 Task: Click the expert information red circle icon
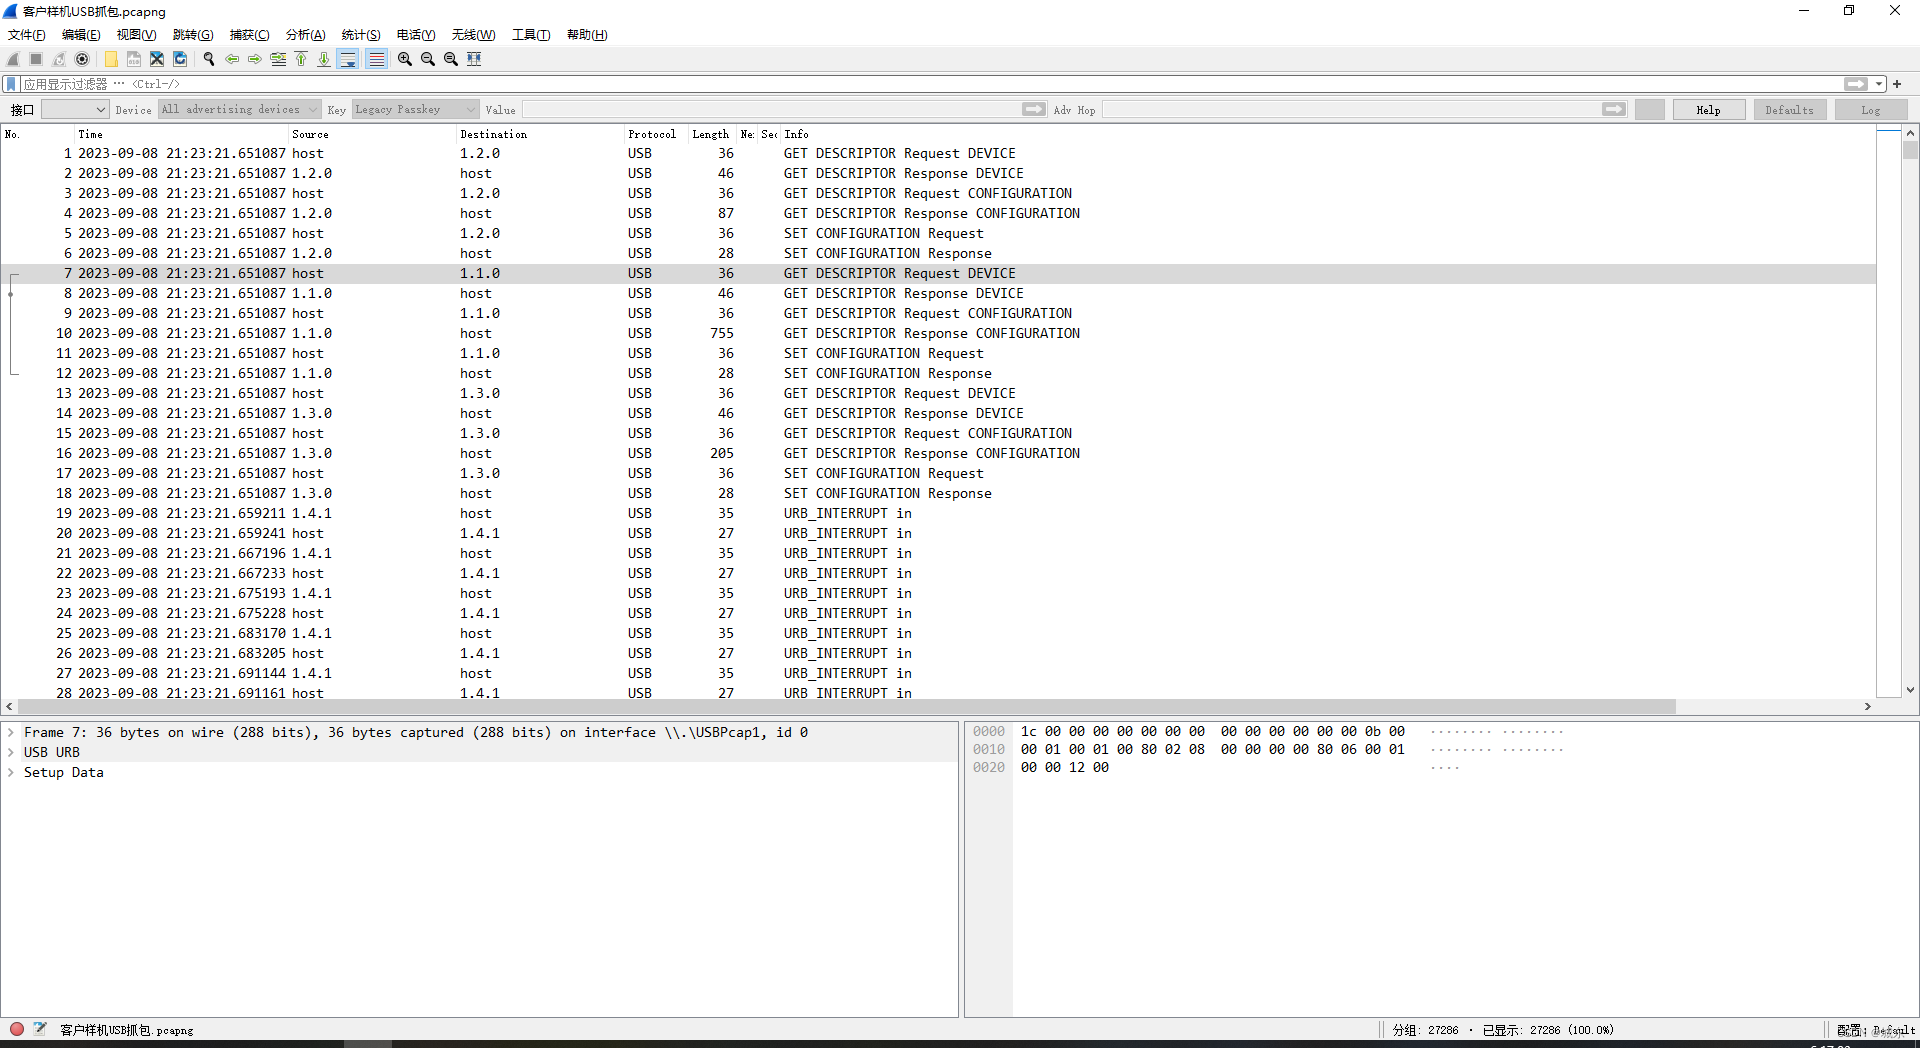(17, 1029)
